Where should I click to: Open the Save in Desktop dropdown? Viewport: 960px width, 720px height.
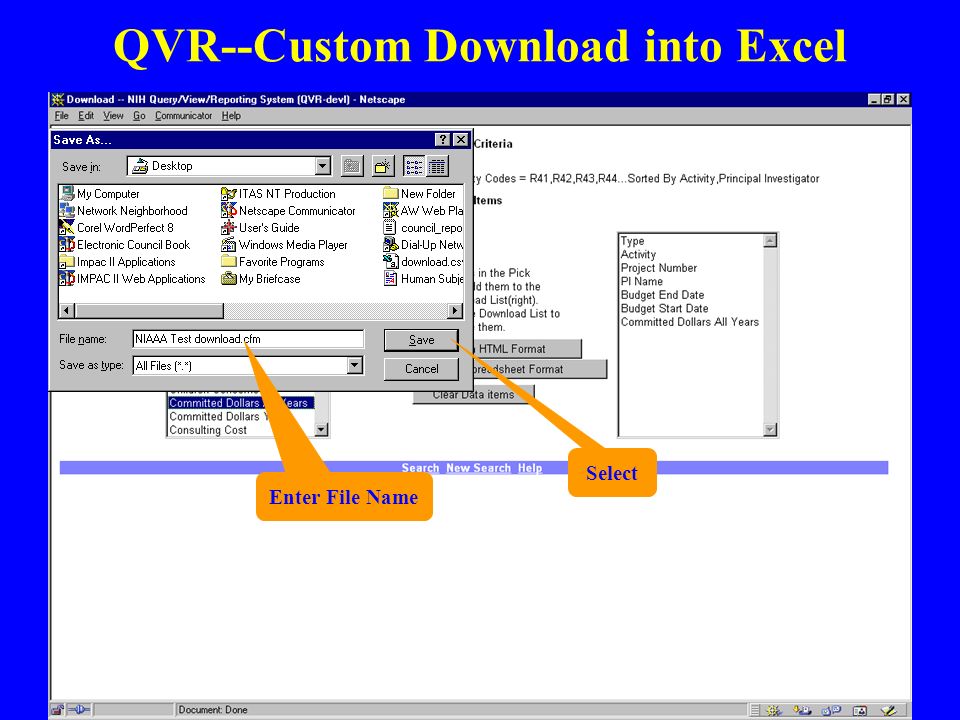[x=323, y=166]
